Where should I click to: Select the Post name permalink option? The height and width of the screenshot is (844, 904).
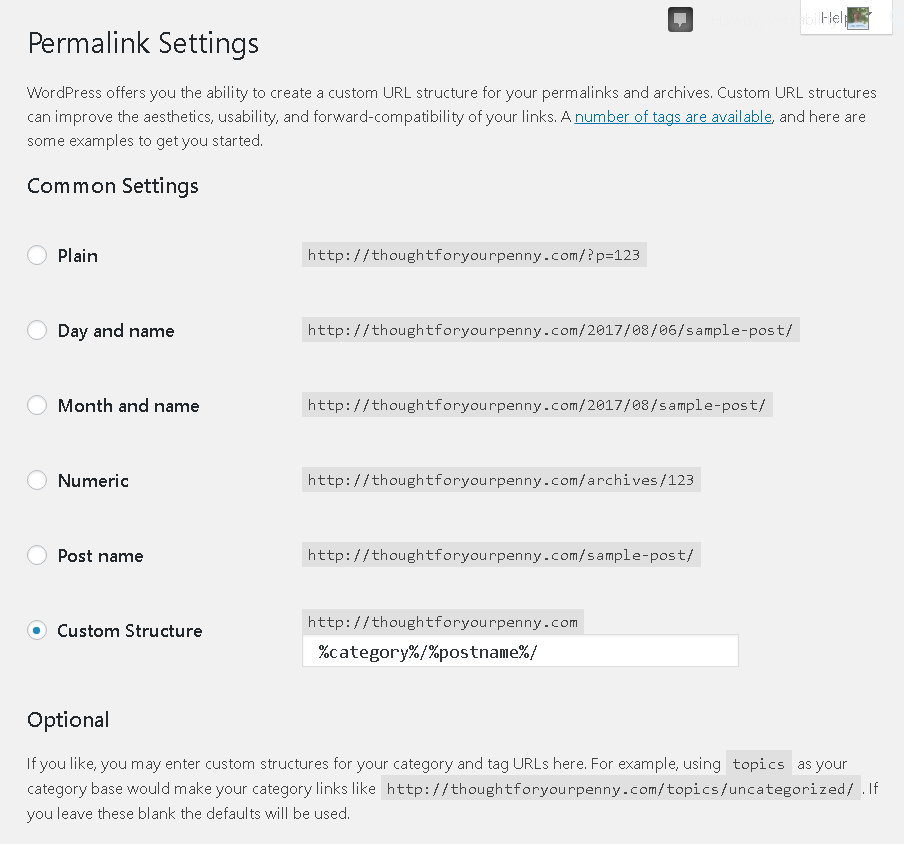tap(37, 555)
